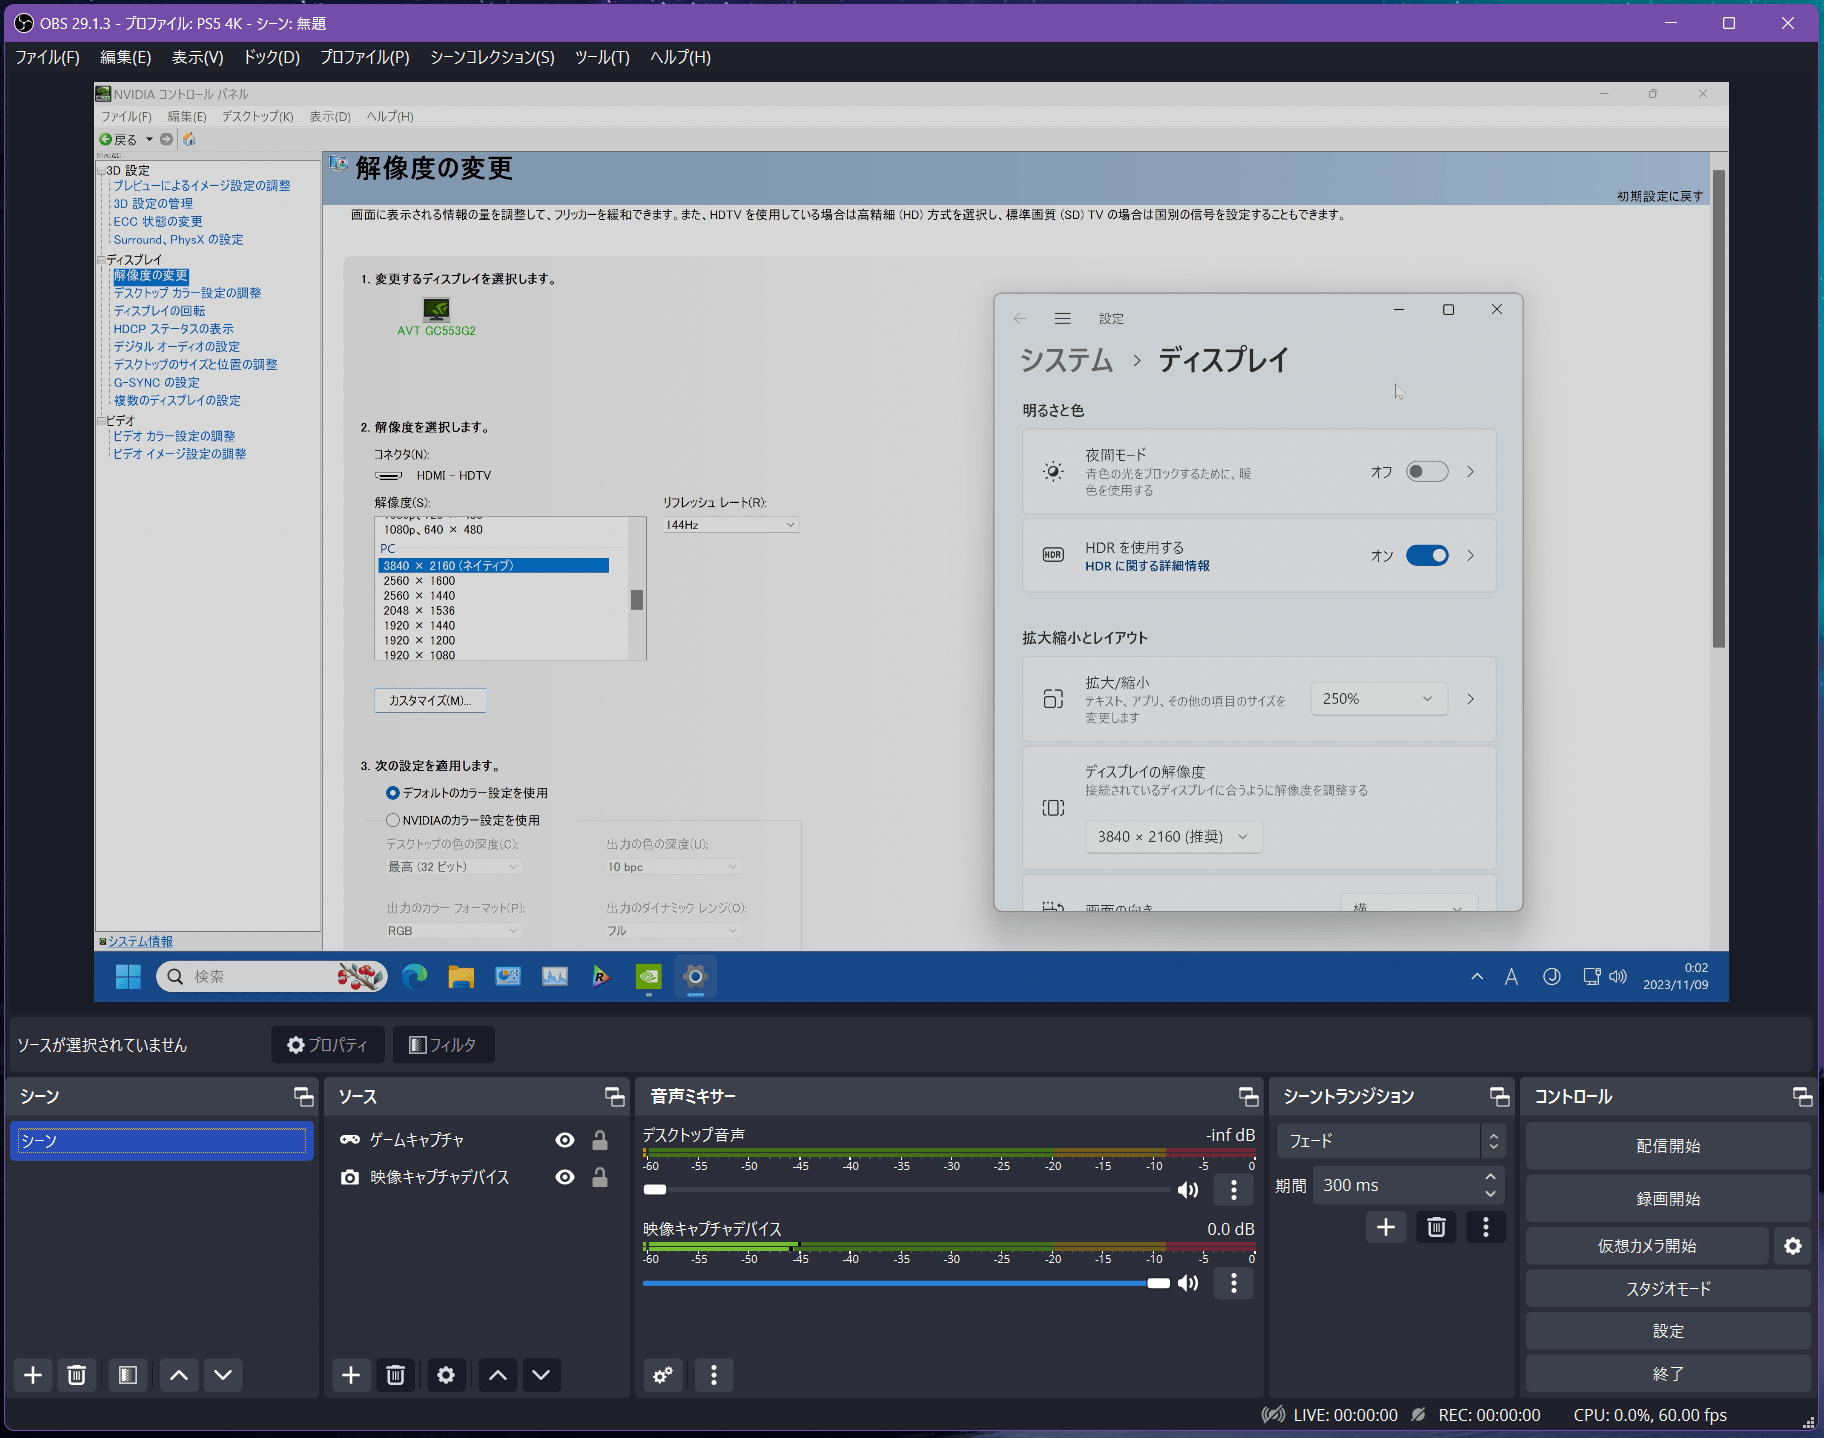The image size is (1824, 1438).
Task: Open source プロパティ button
Action: (327, 1045)
